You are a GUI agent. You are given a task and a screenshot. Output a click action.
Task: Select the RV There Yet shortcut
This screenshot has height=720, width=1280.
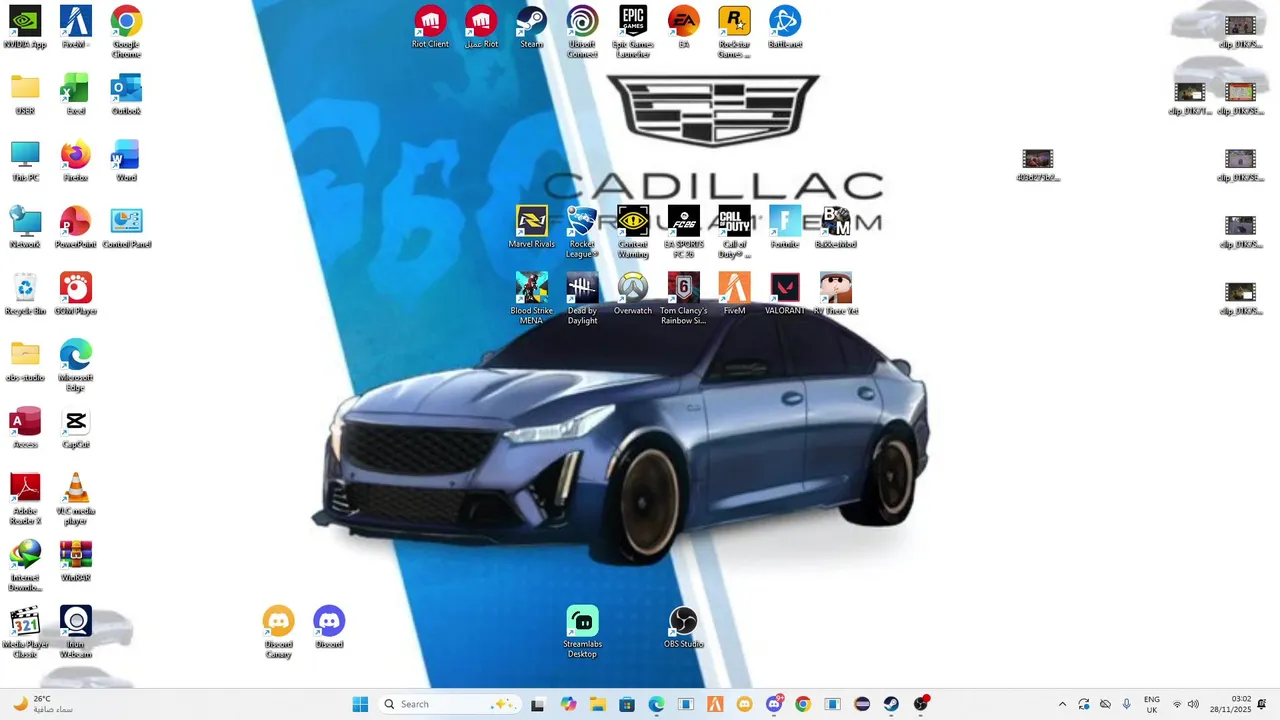pyautogui.click(x=836, y=295)
